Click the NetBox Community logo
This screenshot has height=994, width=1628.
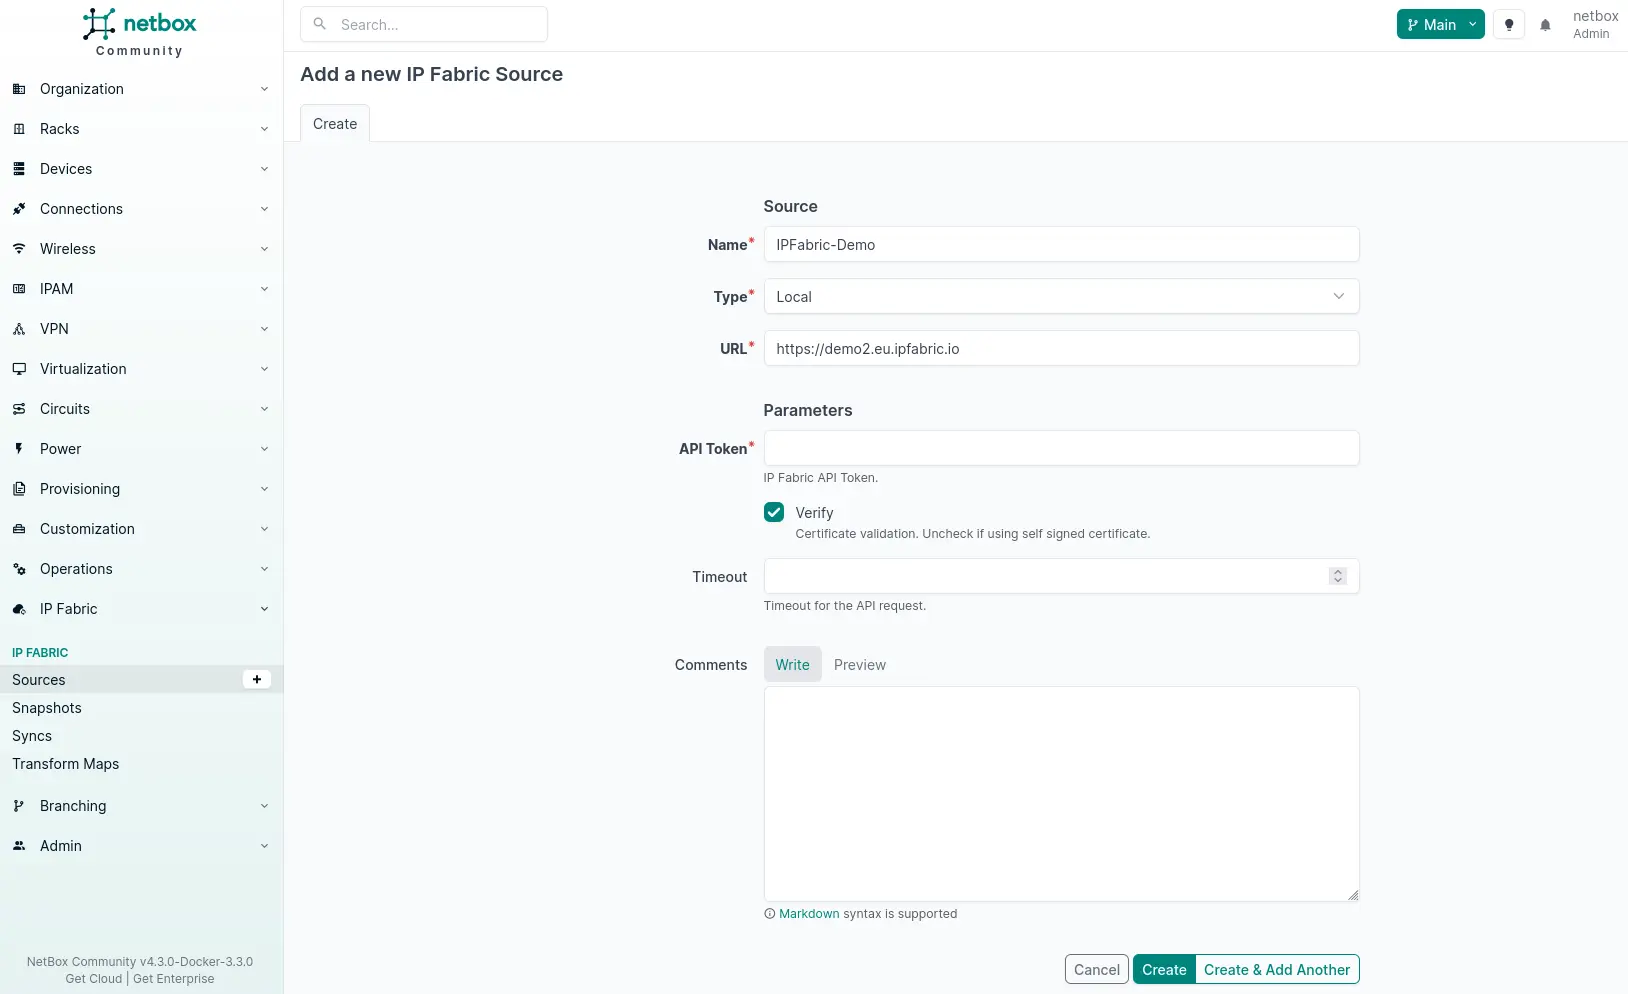pyautogui.click(x=140, y=32)
